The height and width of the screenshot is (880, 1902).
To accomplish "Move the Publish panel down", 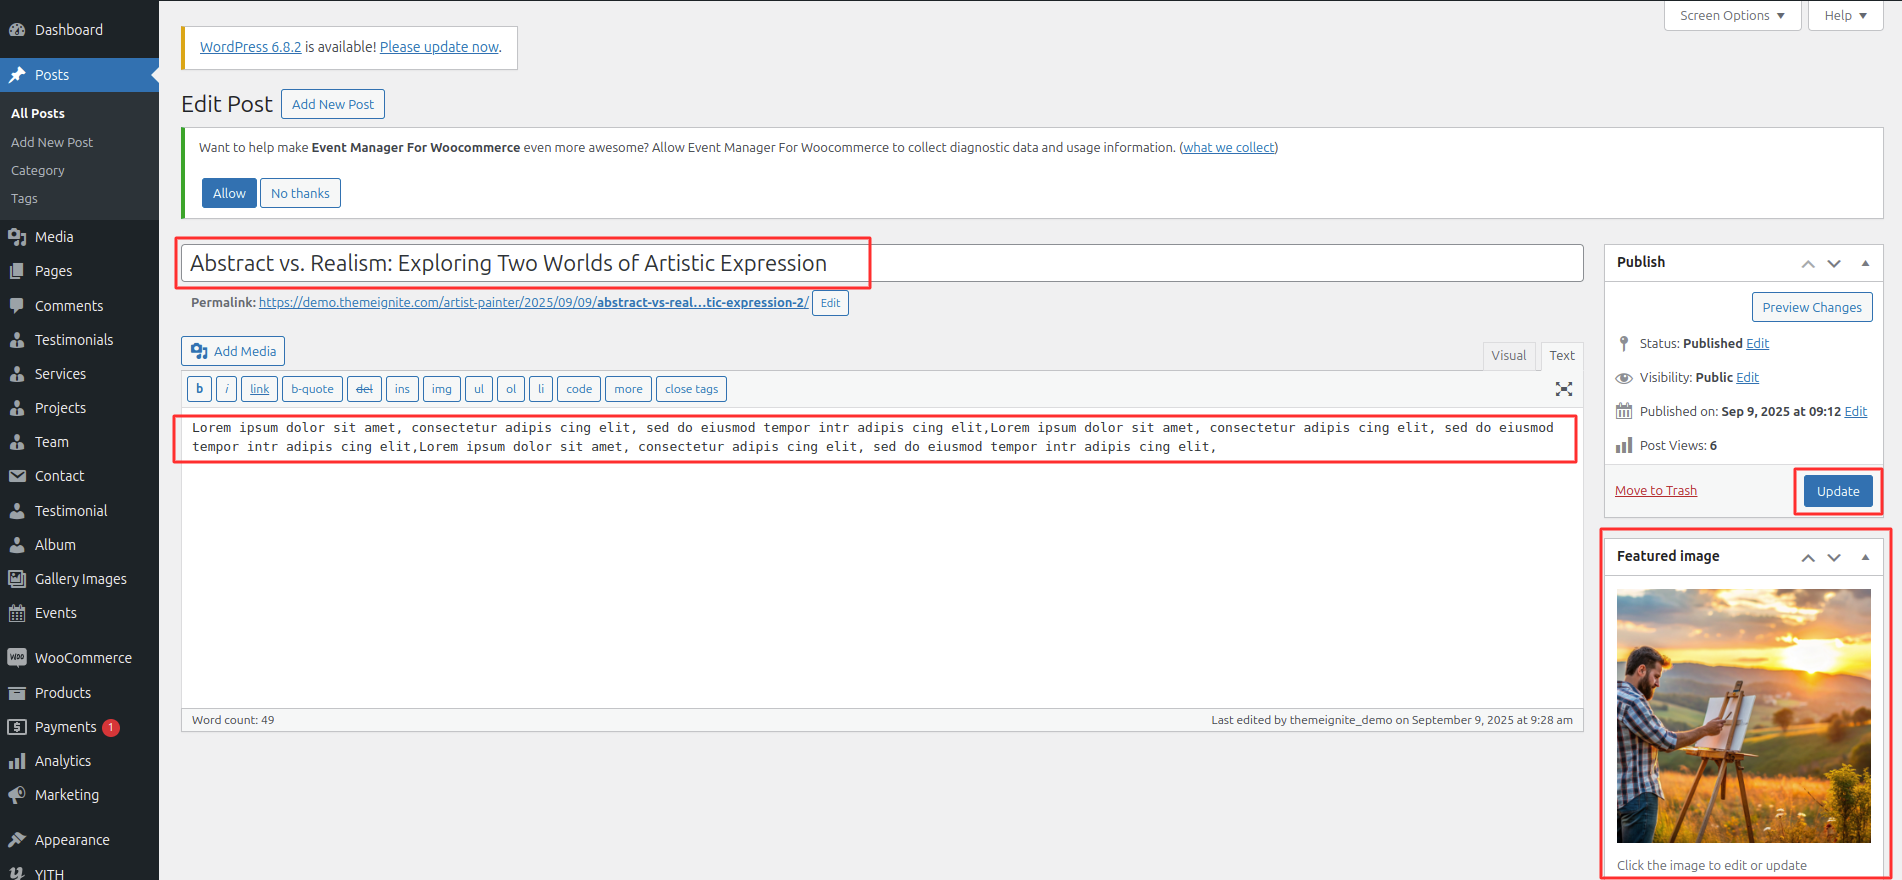I will point(1834,263).
